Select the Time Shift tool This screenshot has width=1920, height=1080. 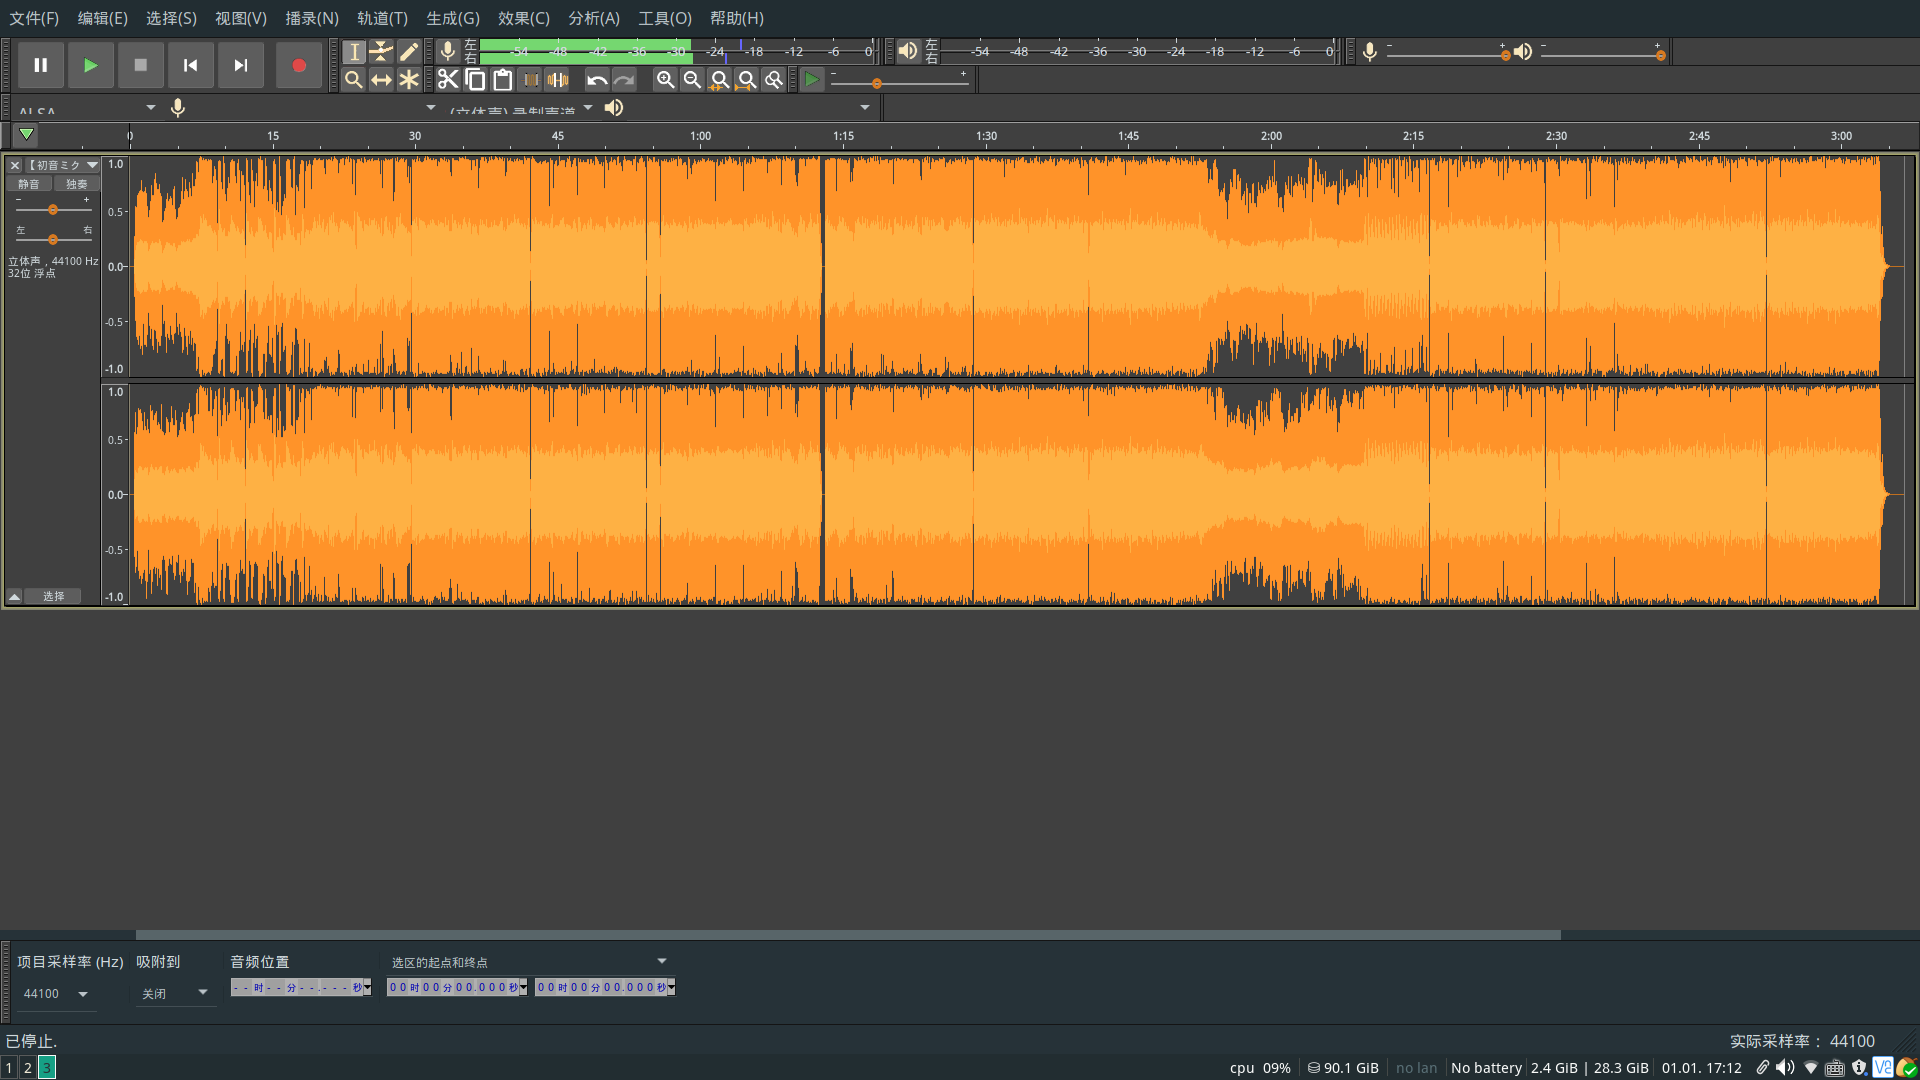click(381, 80)
